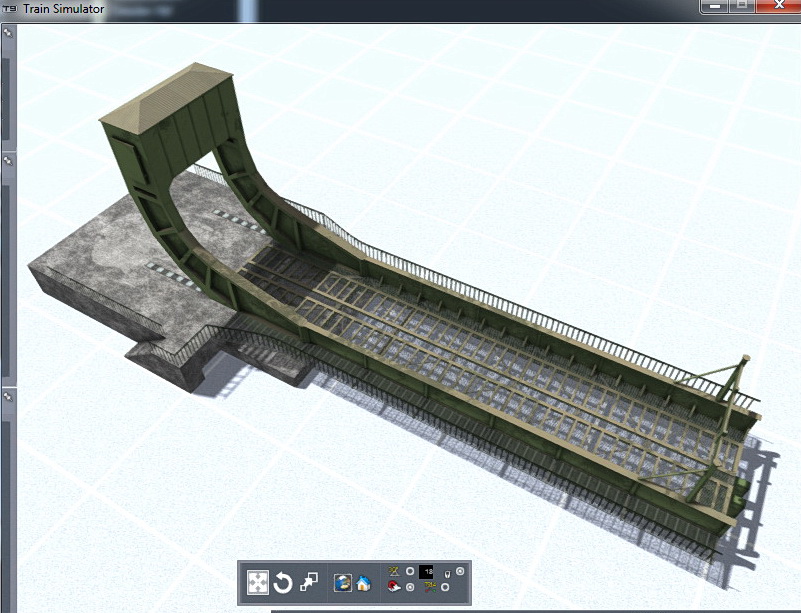Click the track snapping icon

point(430,587)
